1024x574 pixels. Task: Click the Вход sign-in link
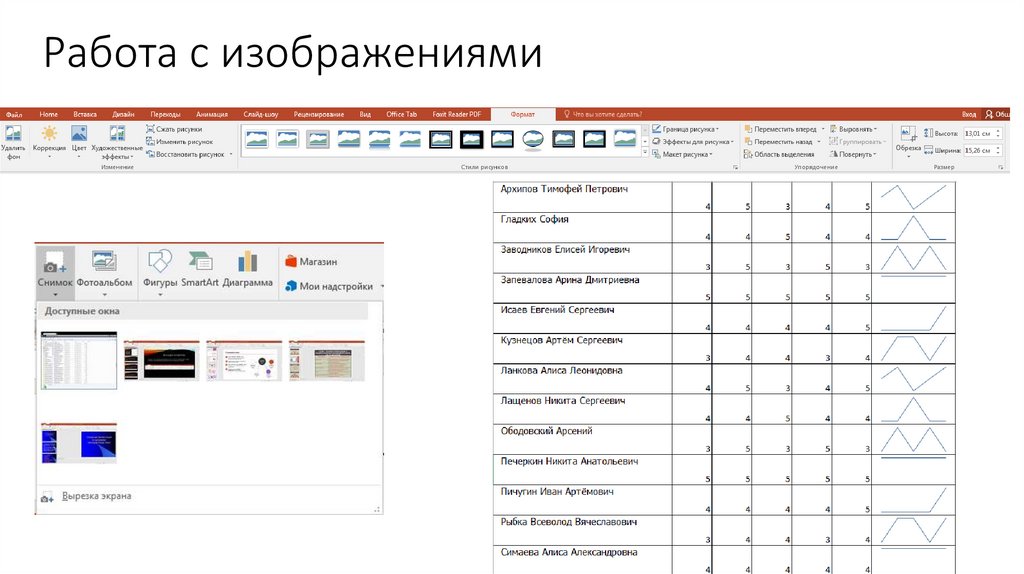click(968, 114)
